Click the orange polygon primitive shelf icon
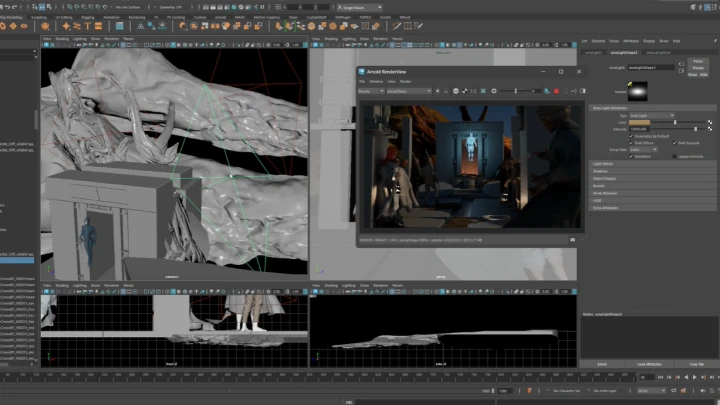This screenshot has height=405, width=720. (x=45, y=26)
